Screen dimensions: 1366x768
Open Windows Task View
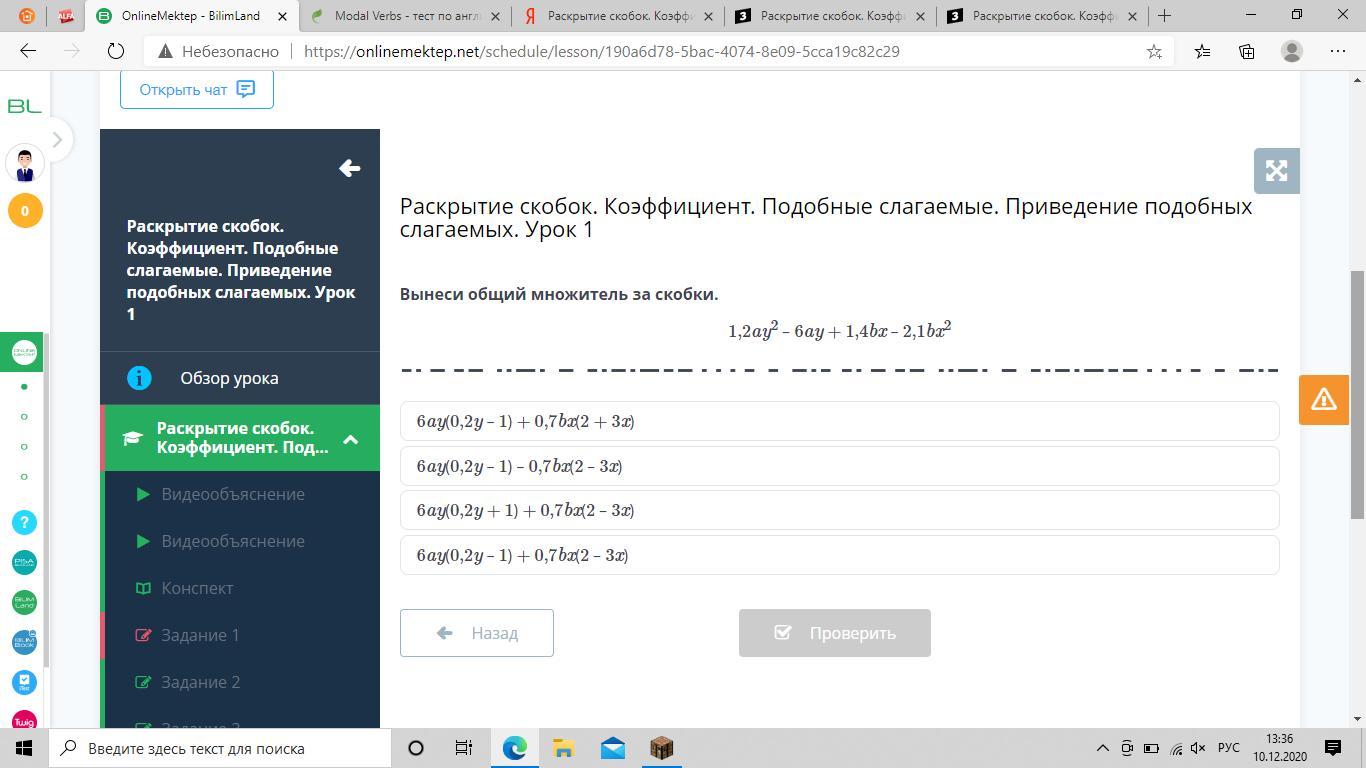point(464,748)
